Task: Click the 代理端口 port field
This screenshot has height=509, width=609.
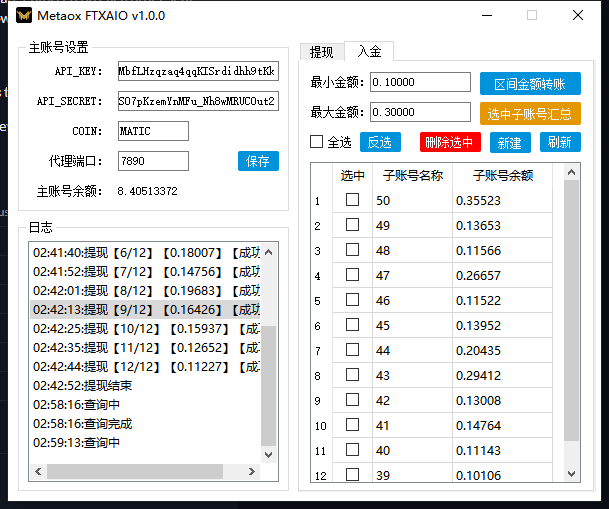Action: click(x=152, y=161)
